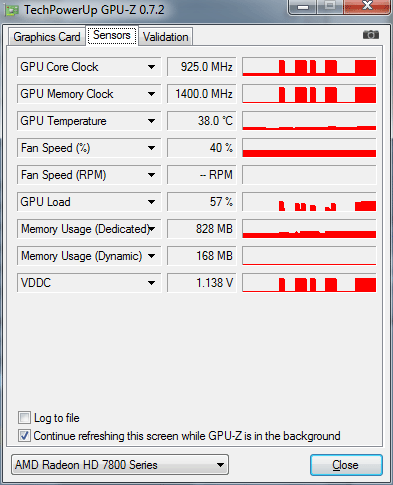Click the 925.0 MHz core clock value field
The width and height of the screenshot is (393, 485).
click(x=202, y=67)
